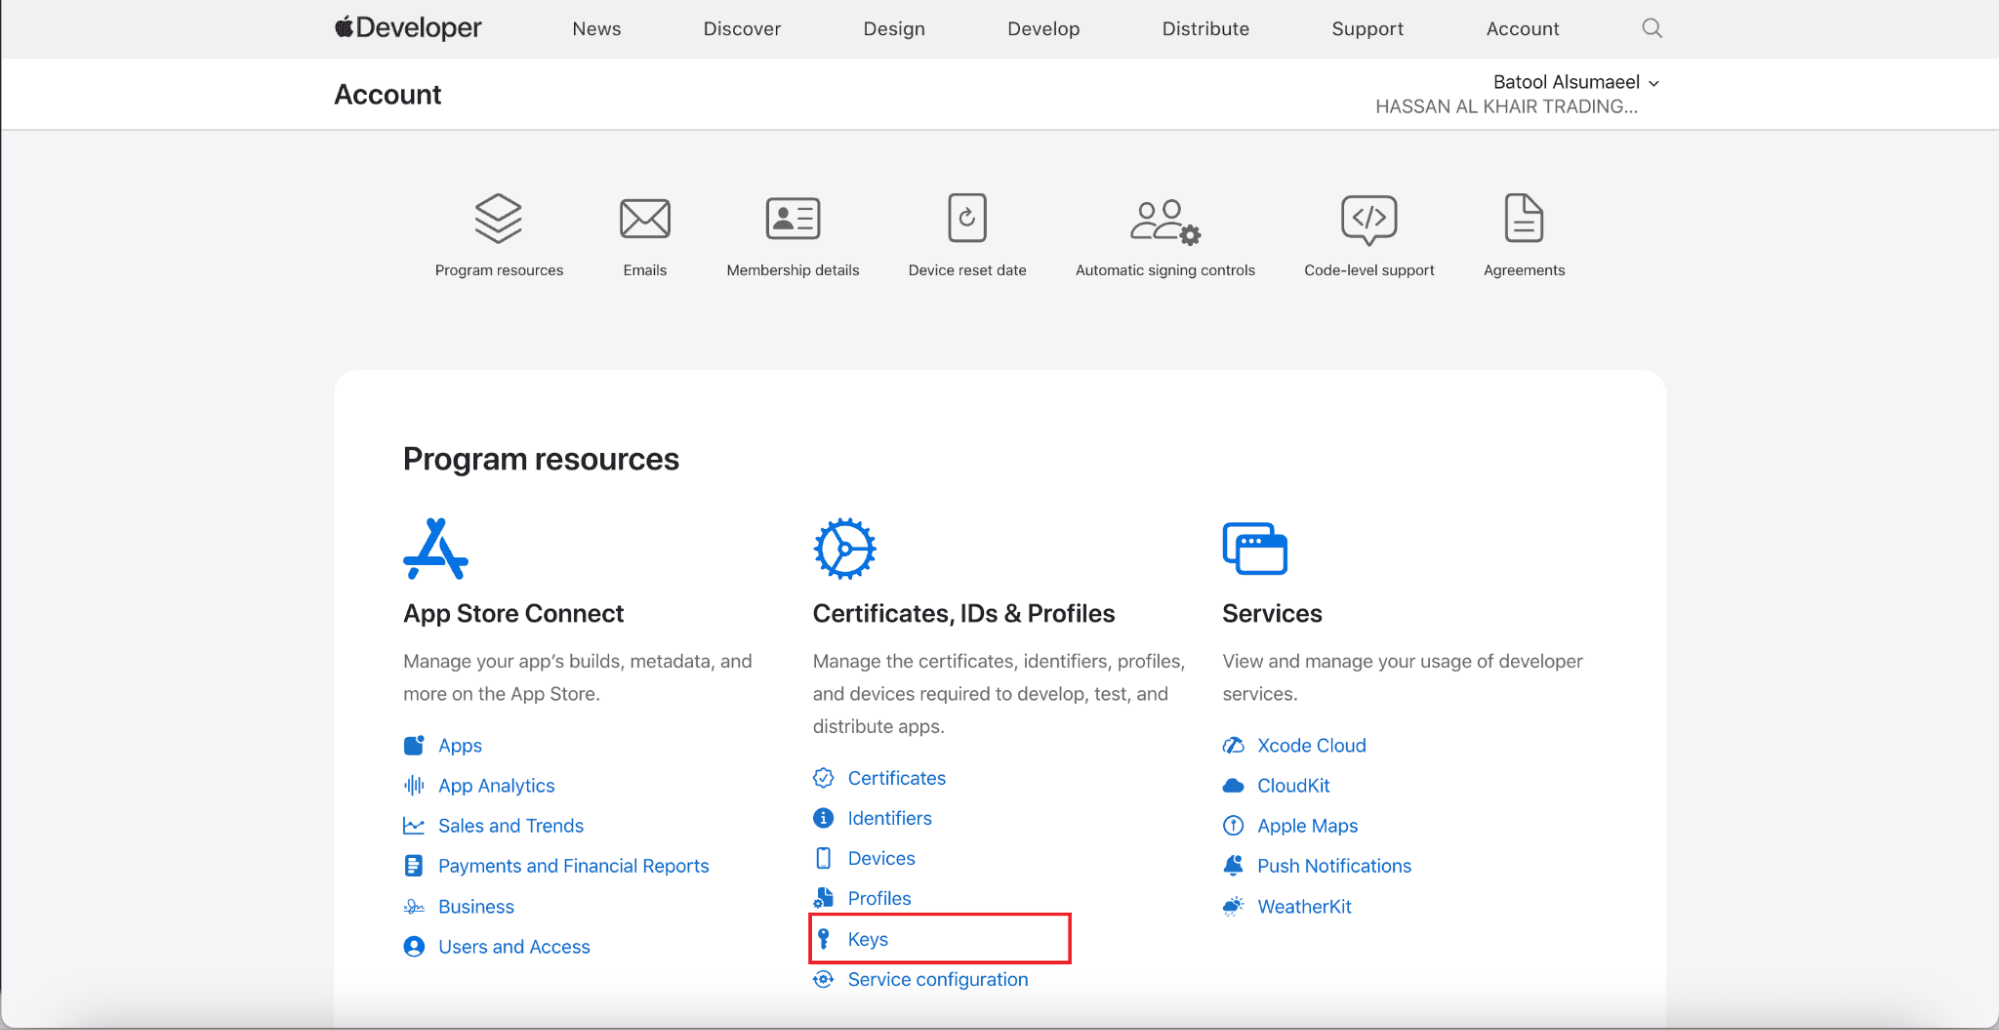Open the Xcode Cloud link
The width and height of the screenshot is (1999, 1030).
tap(1310, 745)
